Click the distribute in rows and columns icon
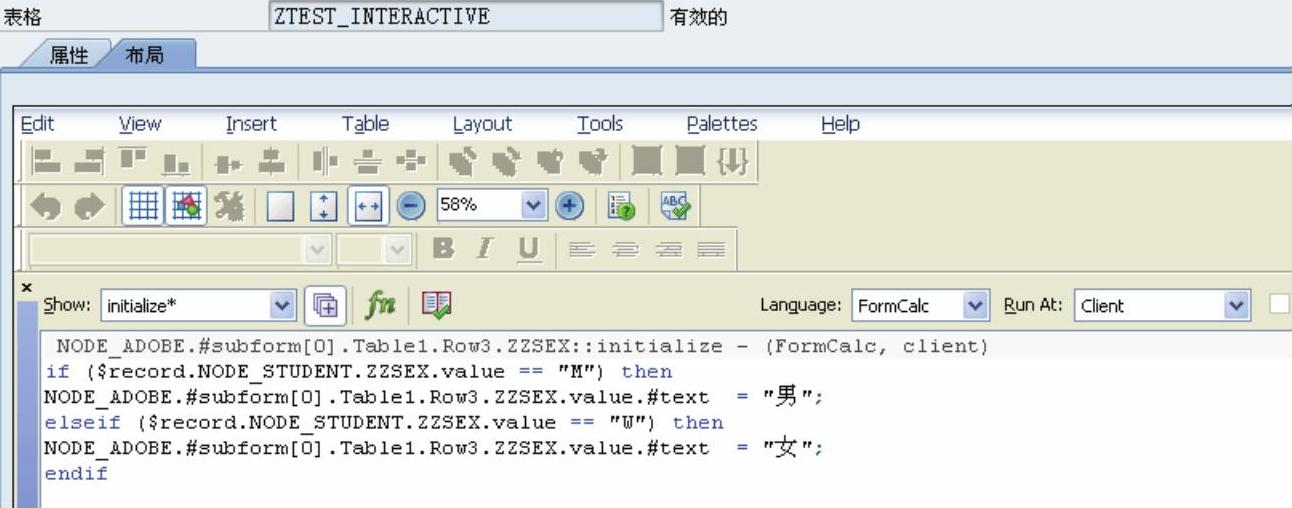 (411, 161)
